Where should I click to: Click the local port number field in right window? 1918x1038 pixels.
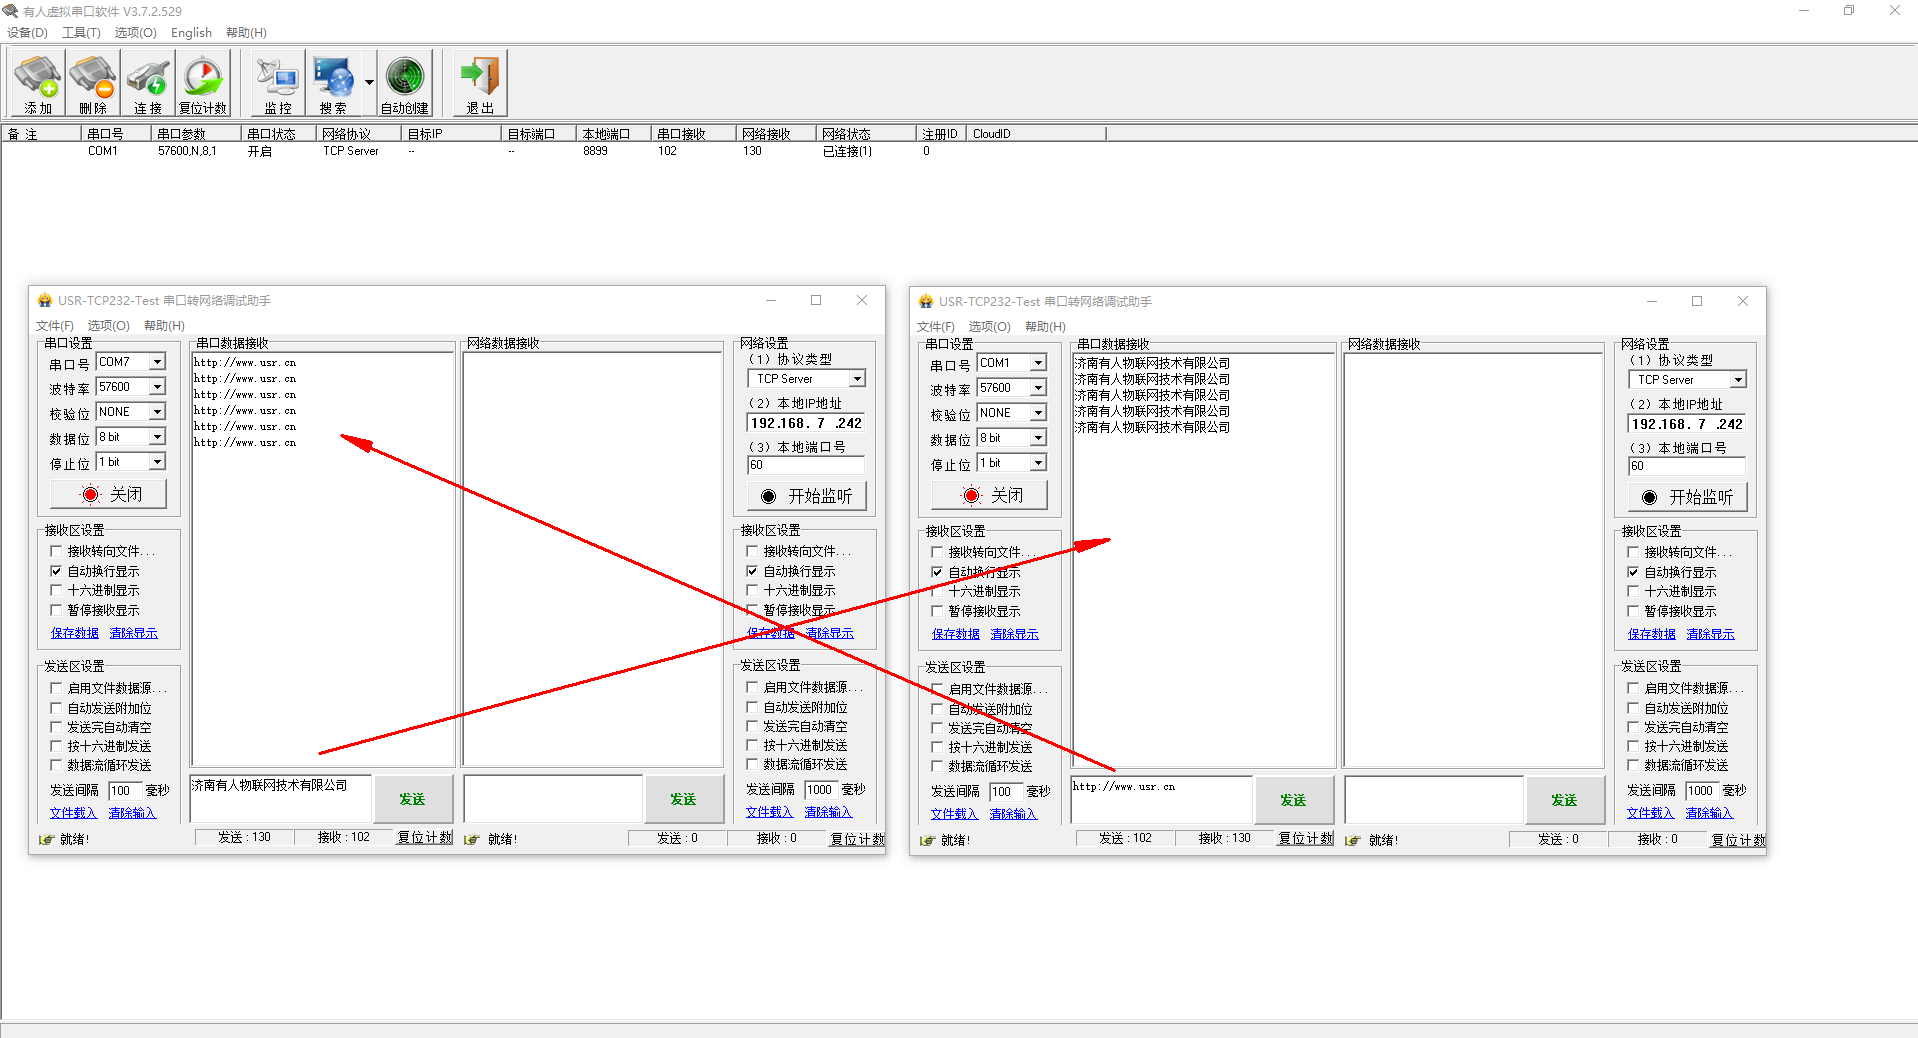click(x=1686, y=466)
